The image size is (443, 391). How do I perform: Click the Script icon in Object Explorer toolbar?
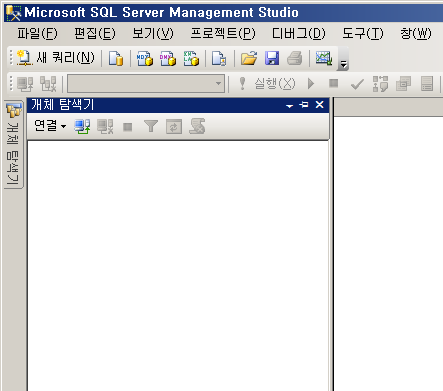(x=197, y=127)
